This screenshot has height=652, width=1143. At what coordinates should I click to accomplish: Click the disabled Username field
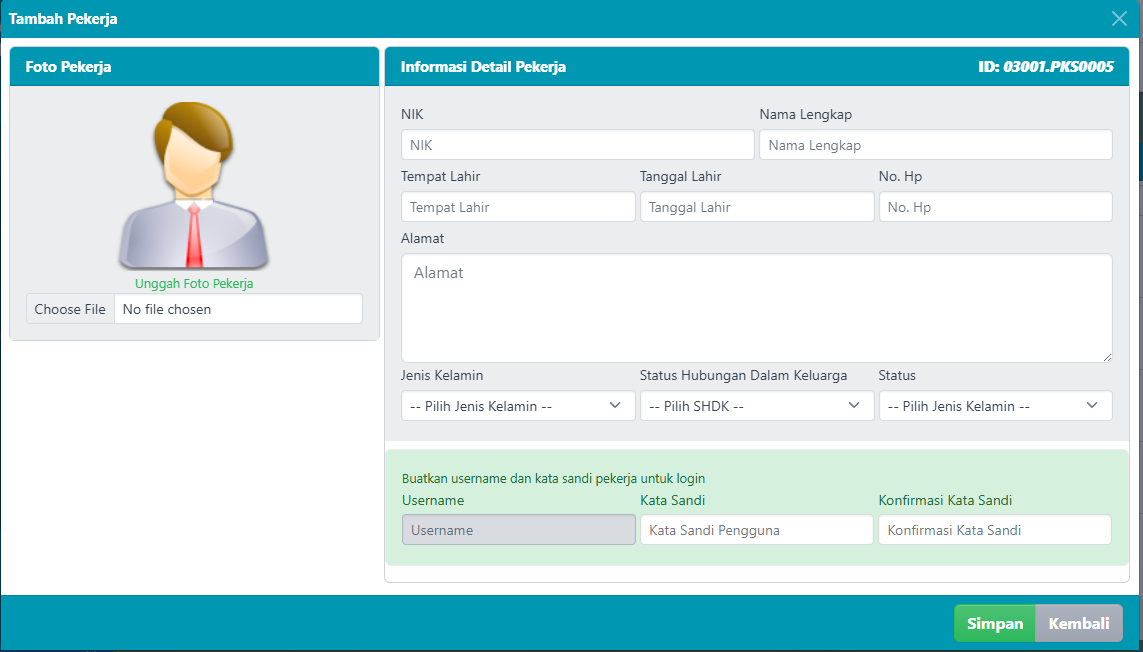pyautogui.click(x=518, y=530)
